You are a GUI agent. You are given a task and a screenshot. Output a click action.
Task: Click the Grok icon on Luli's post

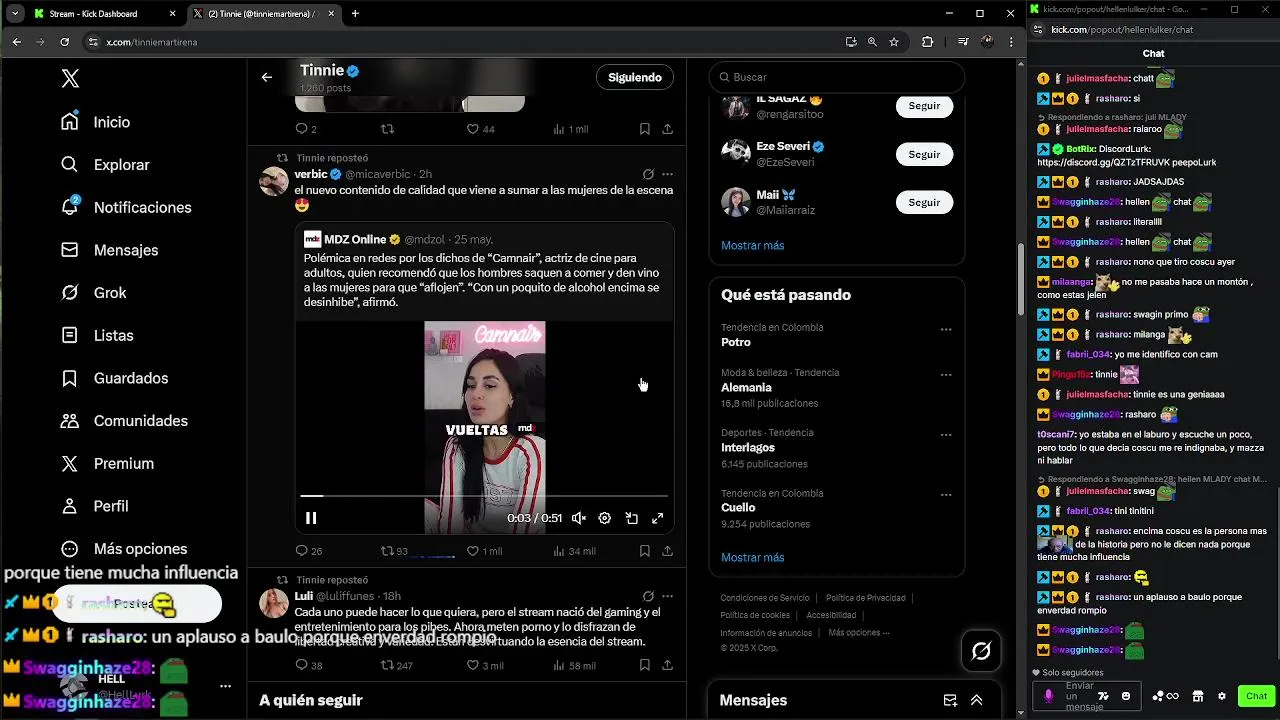click(648, 596)
